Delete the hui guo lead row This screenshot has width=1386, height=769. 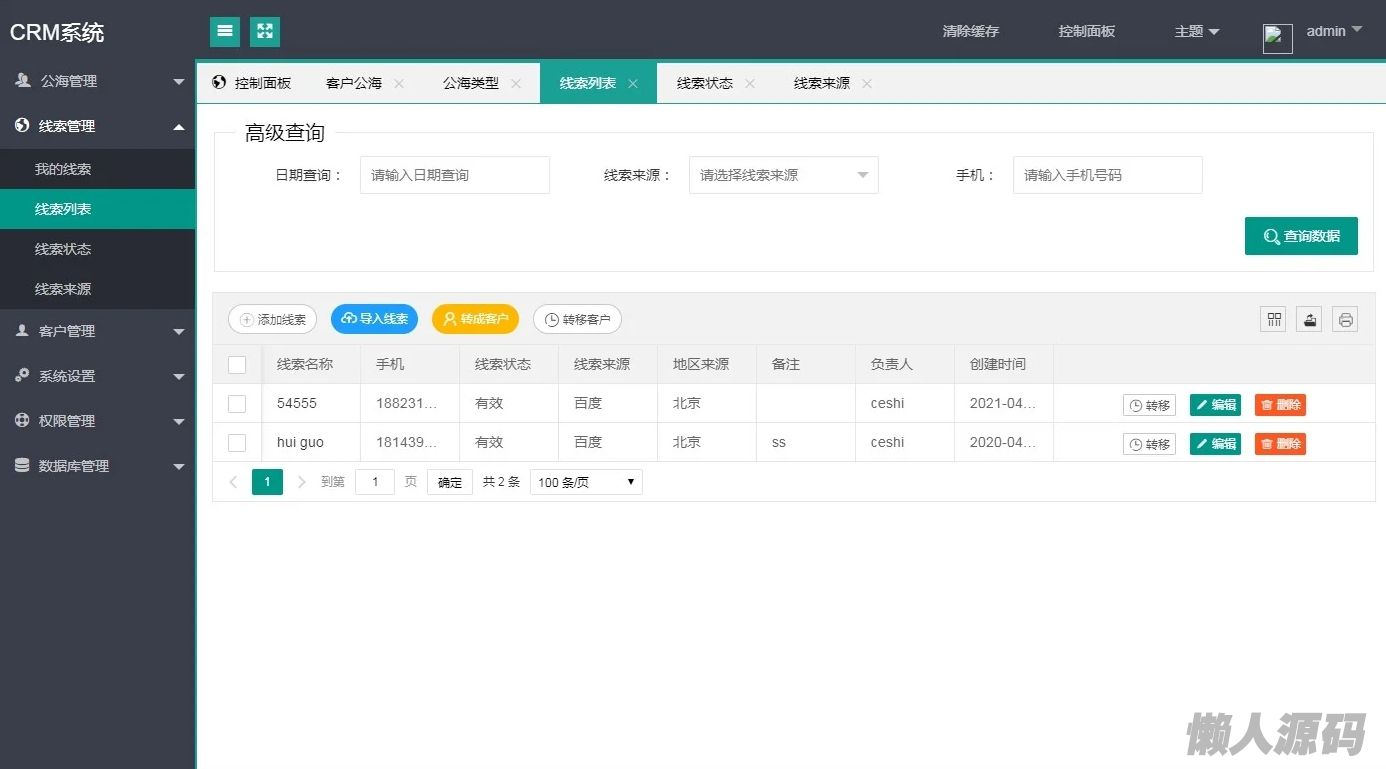point(1280,444)
